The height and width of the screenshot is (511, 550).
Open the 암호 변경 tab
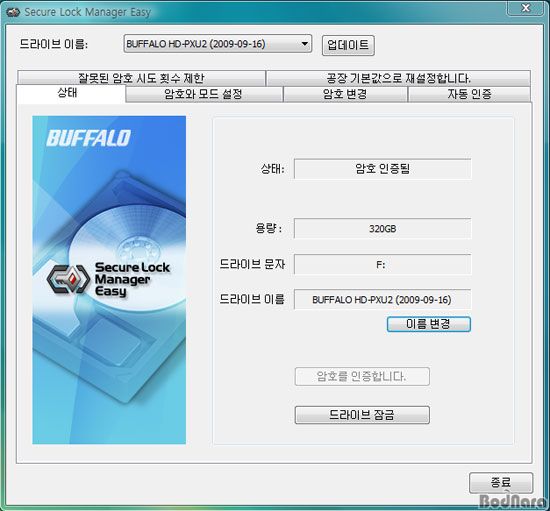tap(345, 94)
